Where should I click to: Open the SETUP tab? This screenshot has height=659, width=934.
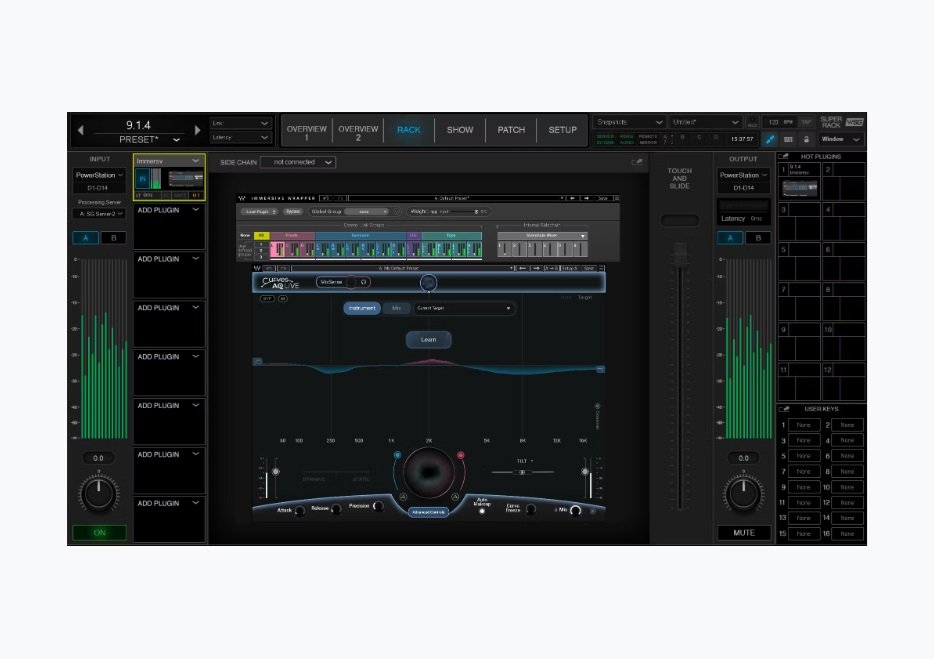tap(562, 130)
